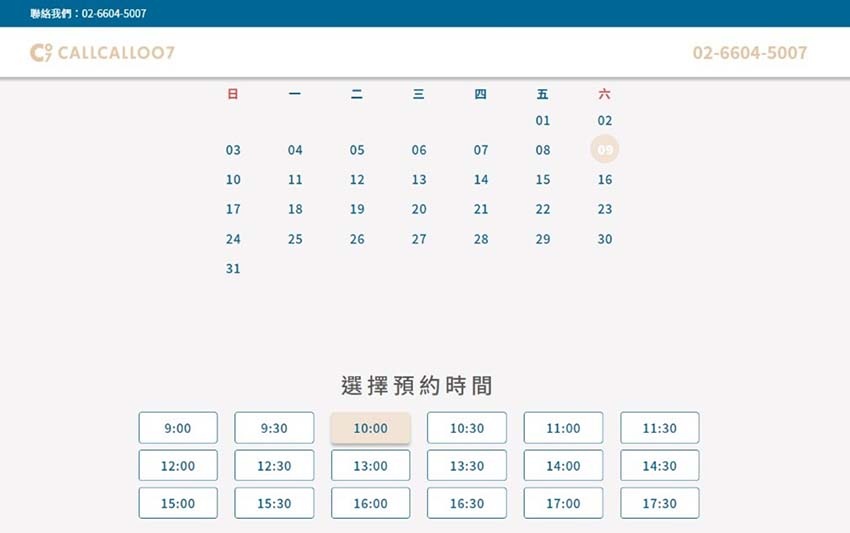
Task: Select calendar date 28
Action: point(481,239)
